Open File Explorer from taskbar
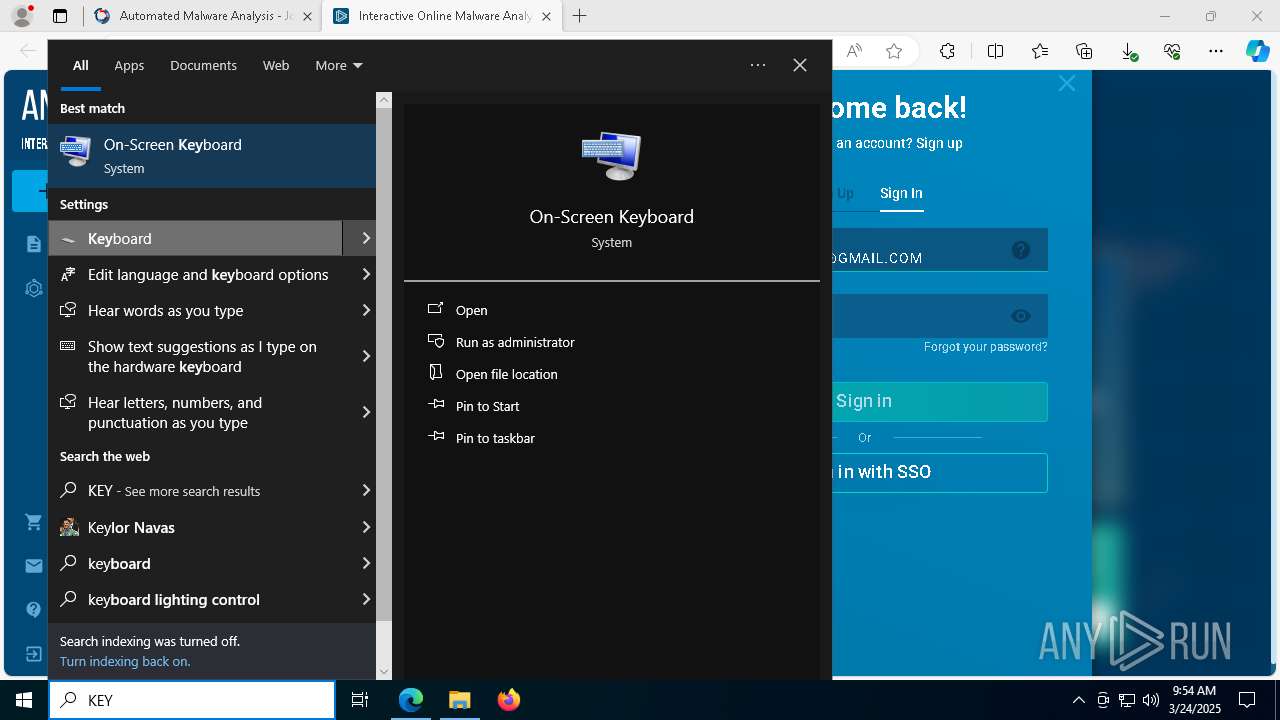 tap(459, 700)
